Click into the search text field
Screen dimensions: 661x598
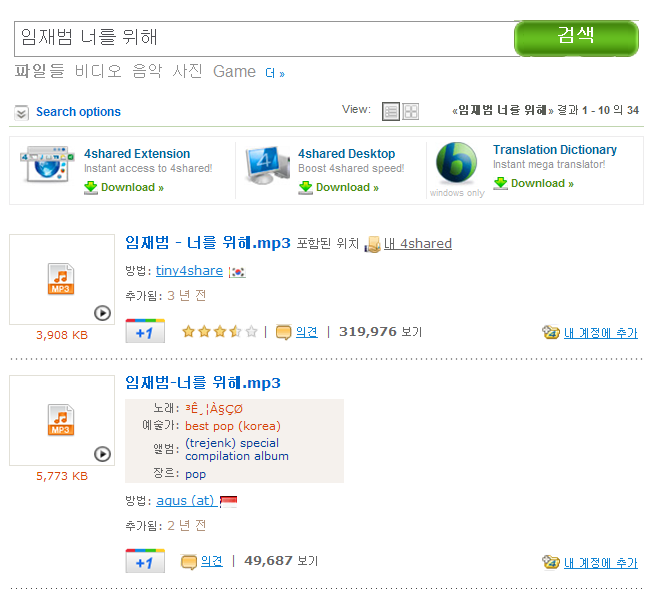[264, 39]
